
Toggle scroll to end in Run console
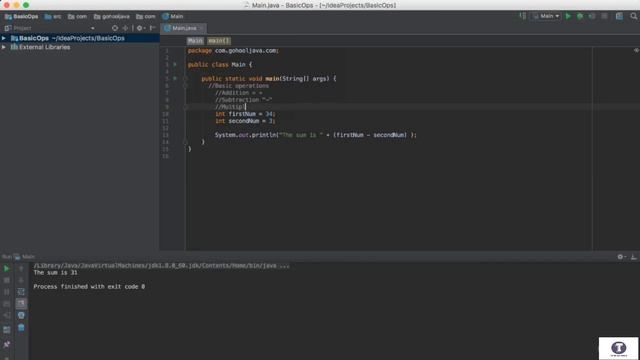(x=21, y=304)
